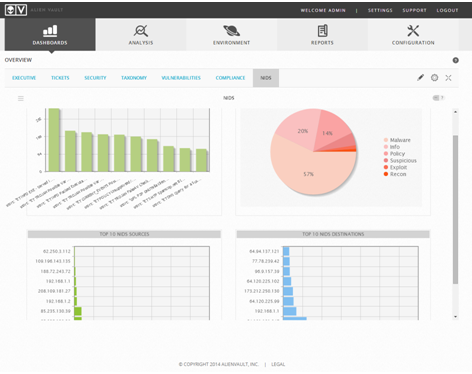Click source IP 188.72.243.72
472x374 pixels.
(55, 271)
